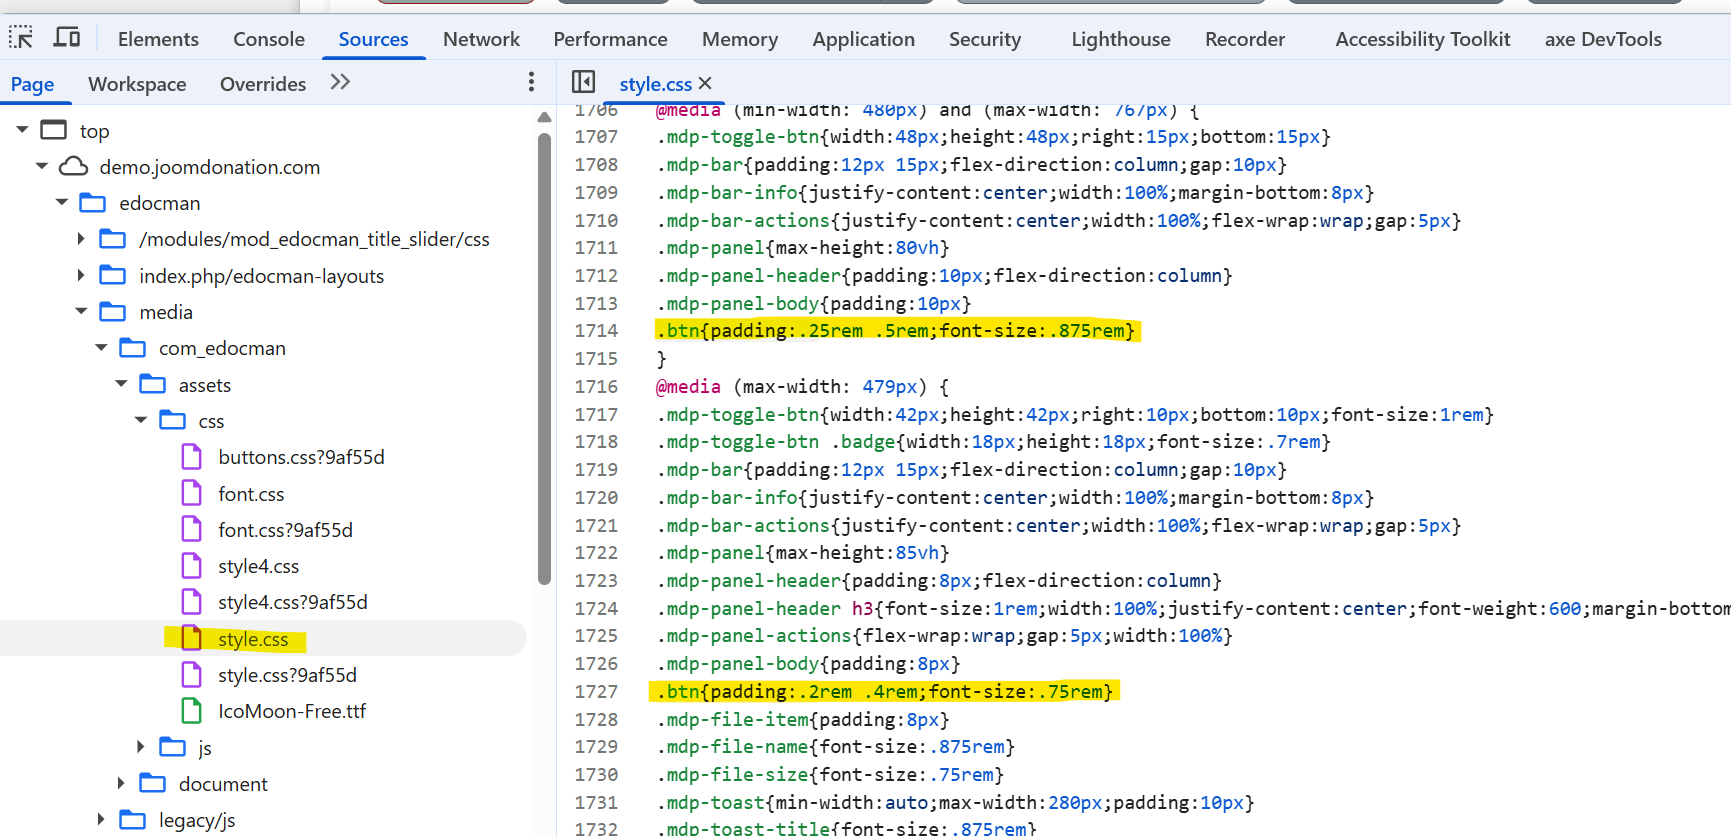This screenshot has width=1731, height=836.
Task: Hide the navigator sidebar icon
Action: coord(583,82)
